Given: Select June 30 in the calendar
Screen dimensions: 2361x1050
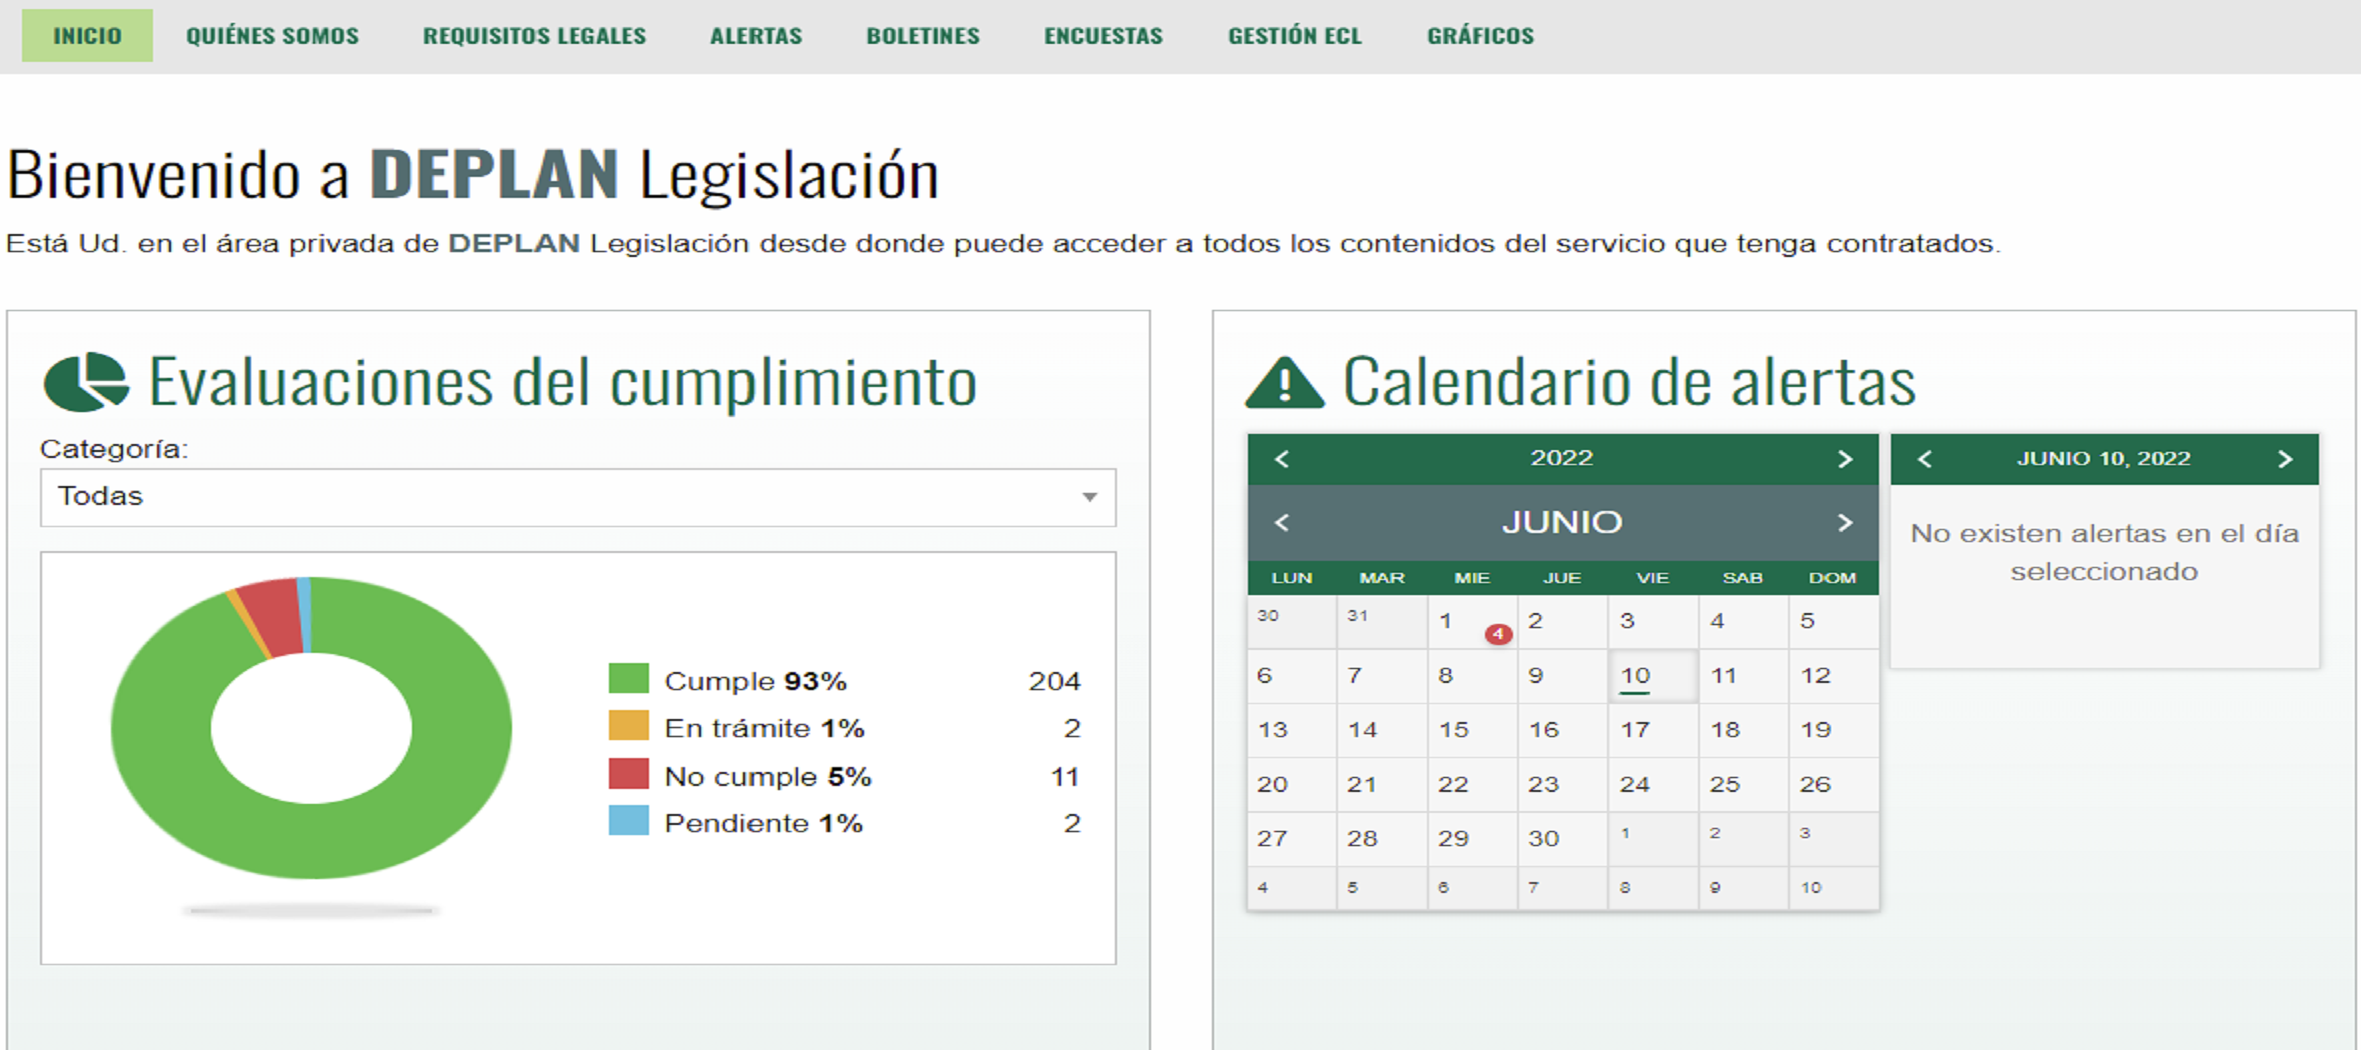Looking at the screenshot, I should (1562, 838).
